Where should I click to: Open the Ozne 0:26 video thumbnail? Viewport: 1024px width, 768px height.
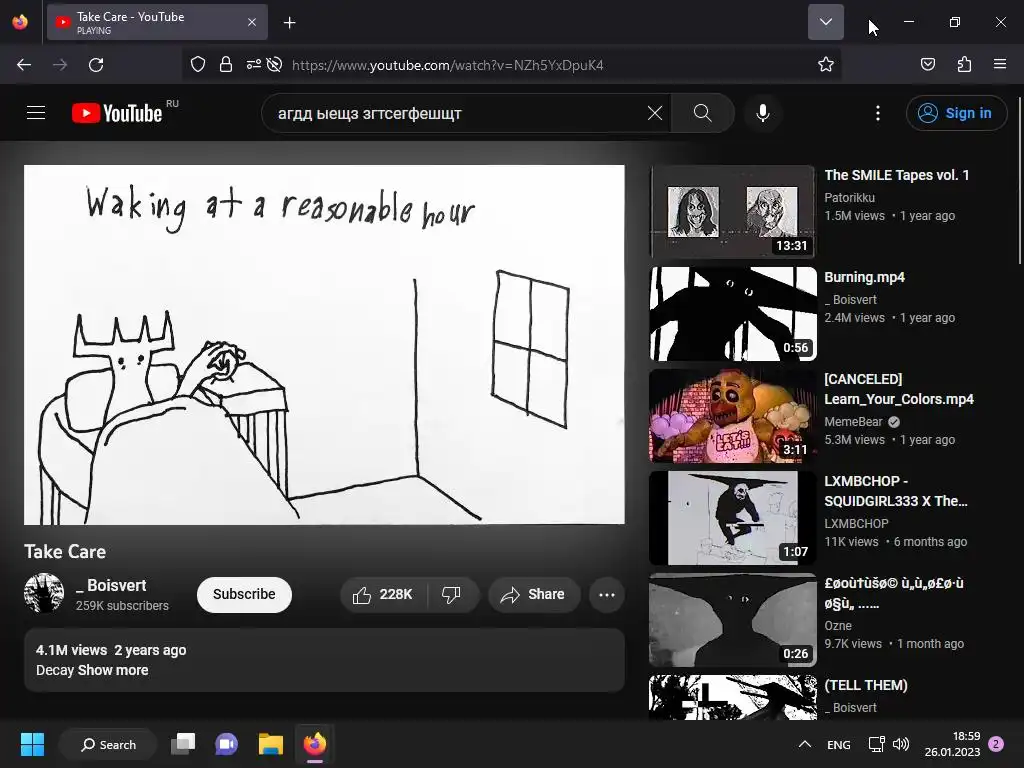[733, 620]
